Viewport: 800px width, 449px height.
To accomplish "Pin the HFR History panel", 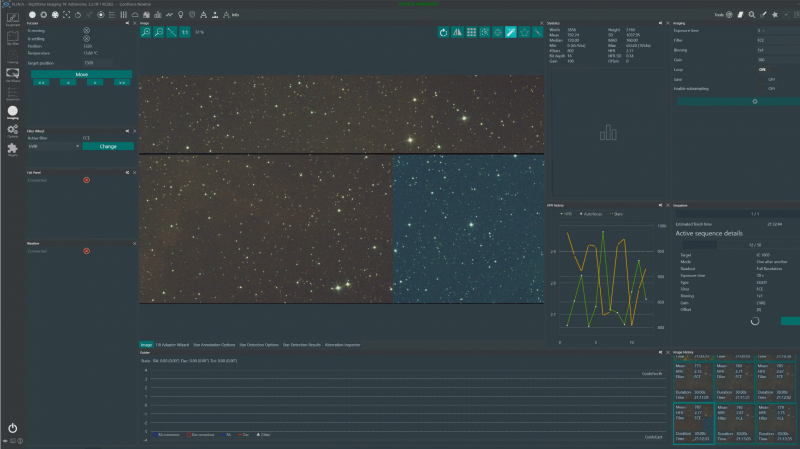I will point(660,205).
